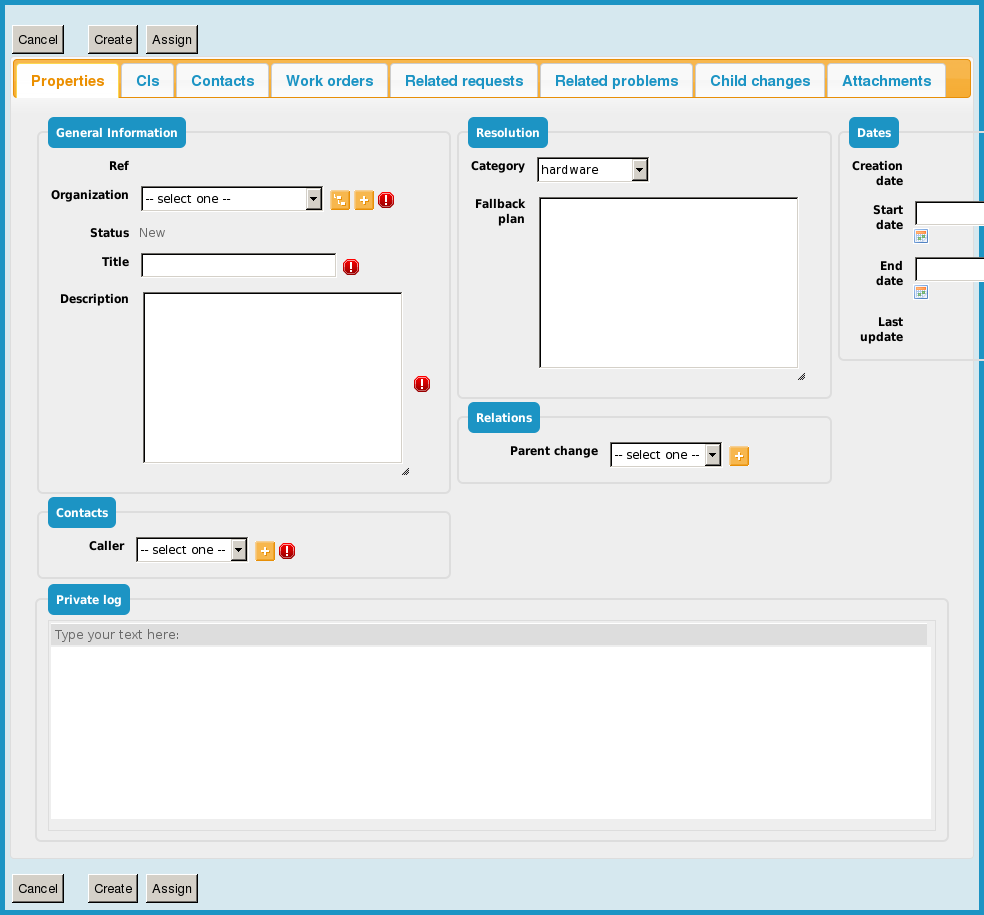
Task: Open the Parent change dropdown
Action: pos(665,455)
